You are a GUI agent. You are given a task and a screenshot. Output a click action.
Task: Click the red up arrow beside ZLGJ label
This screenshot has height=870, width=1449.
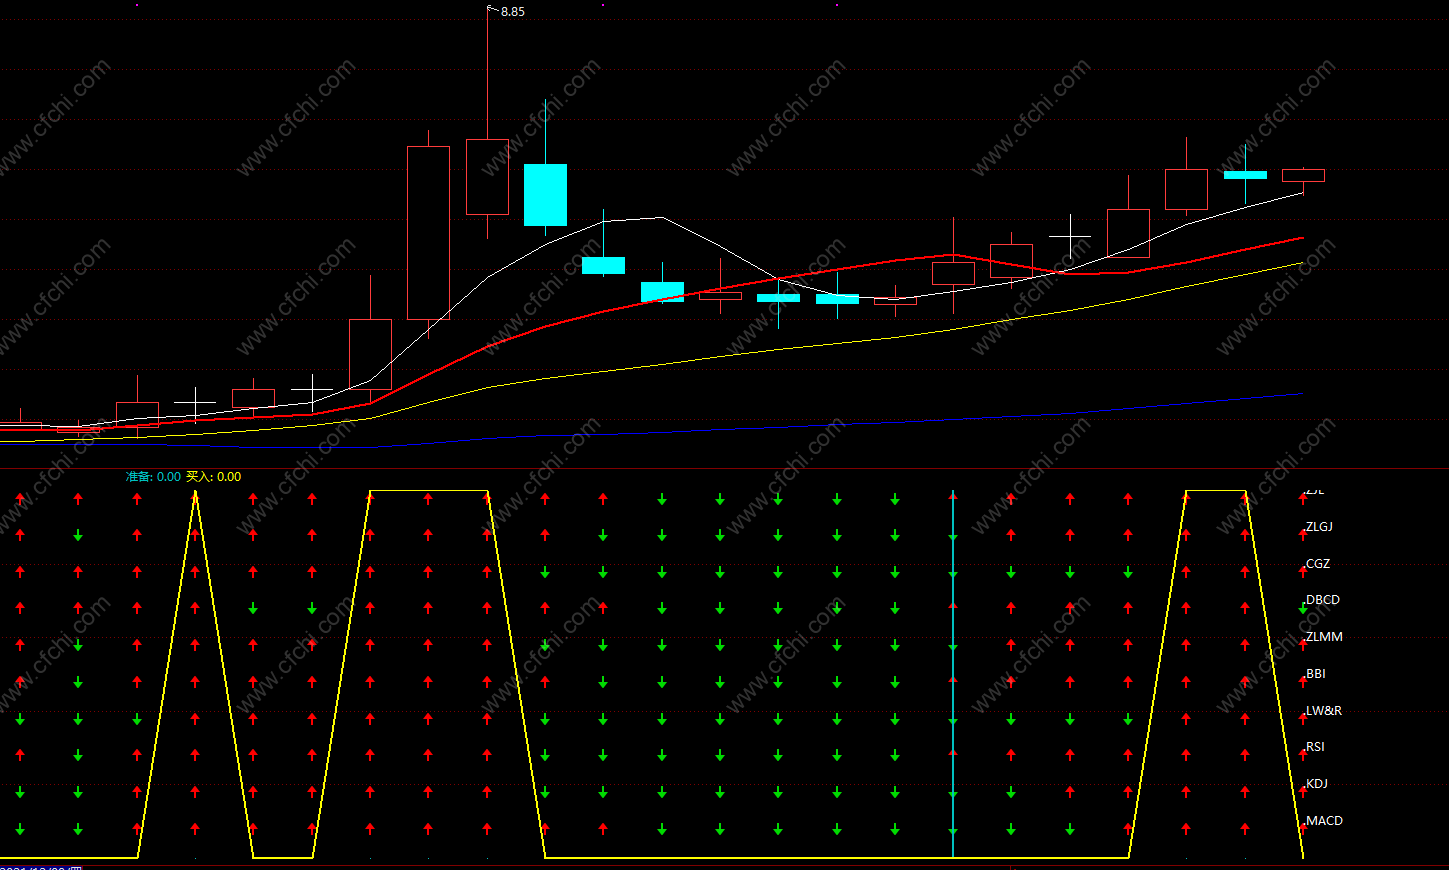[1303, 535]
